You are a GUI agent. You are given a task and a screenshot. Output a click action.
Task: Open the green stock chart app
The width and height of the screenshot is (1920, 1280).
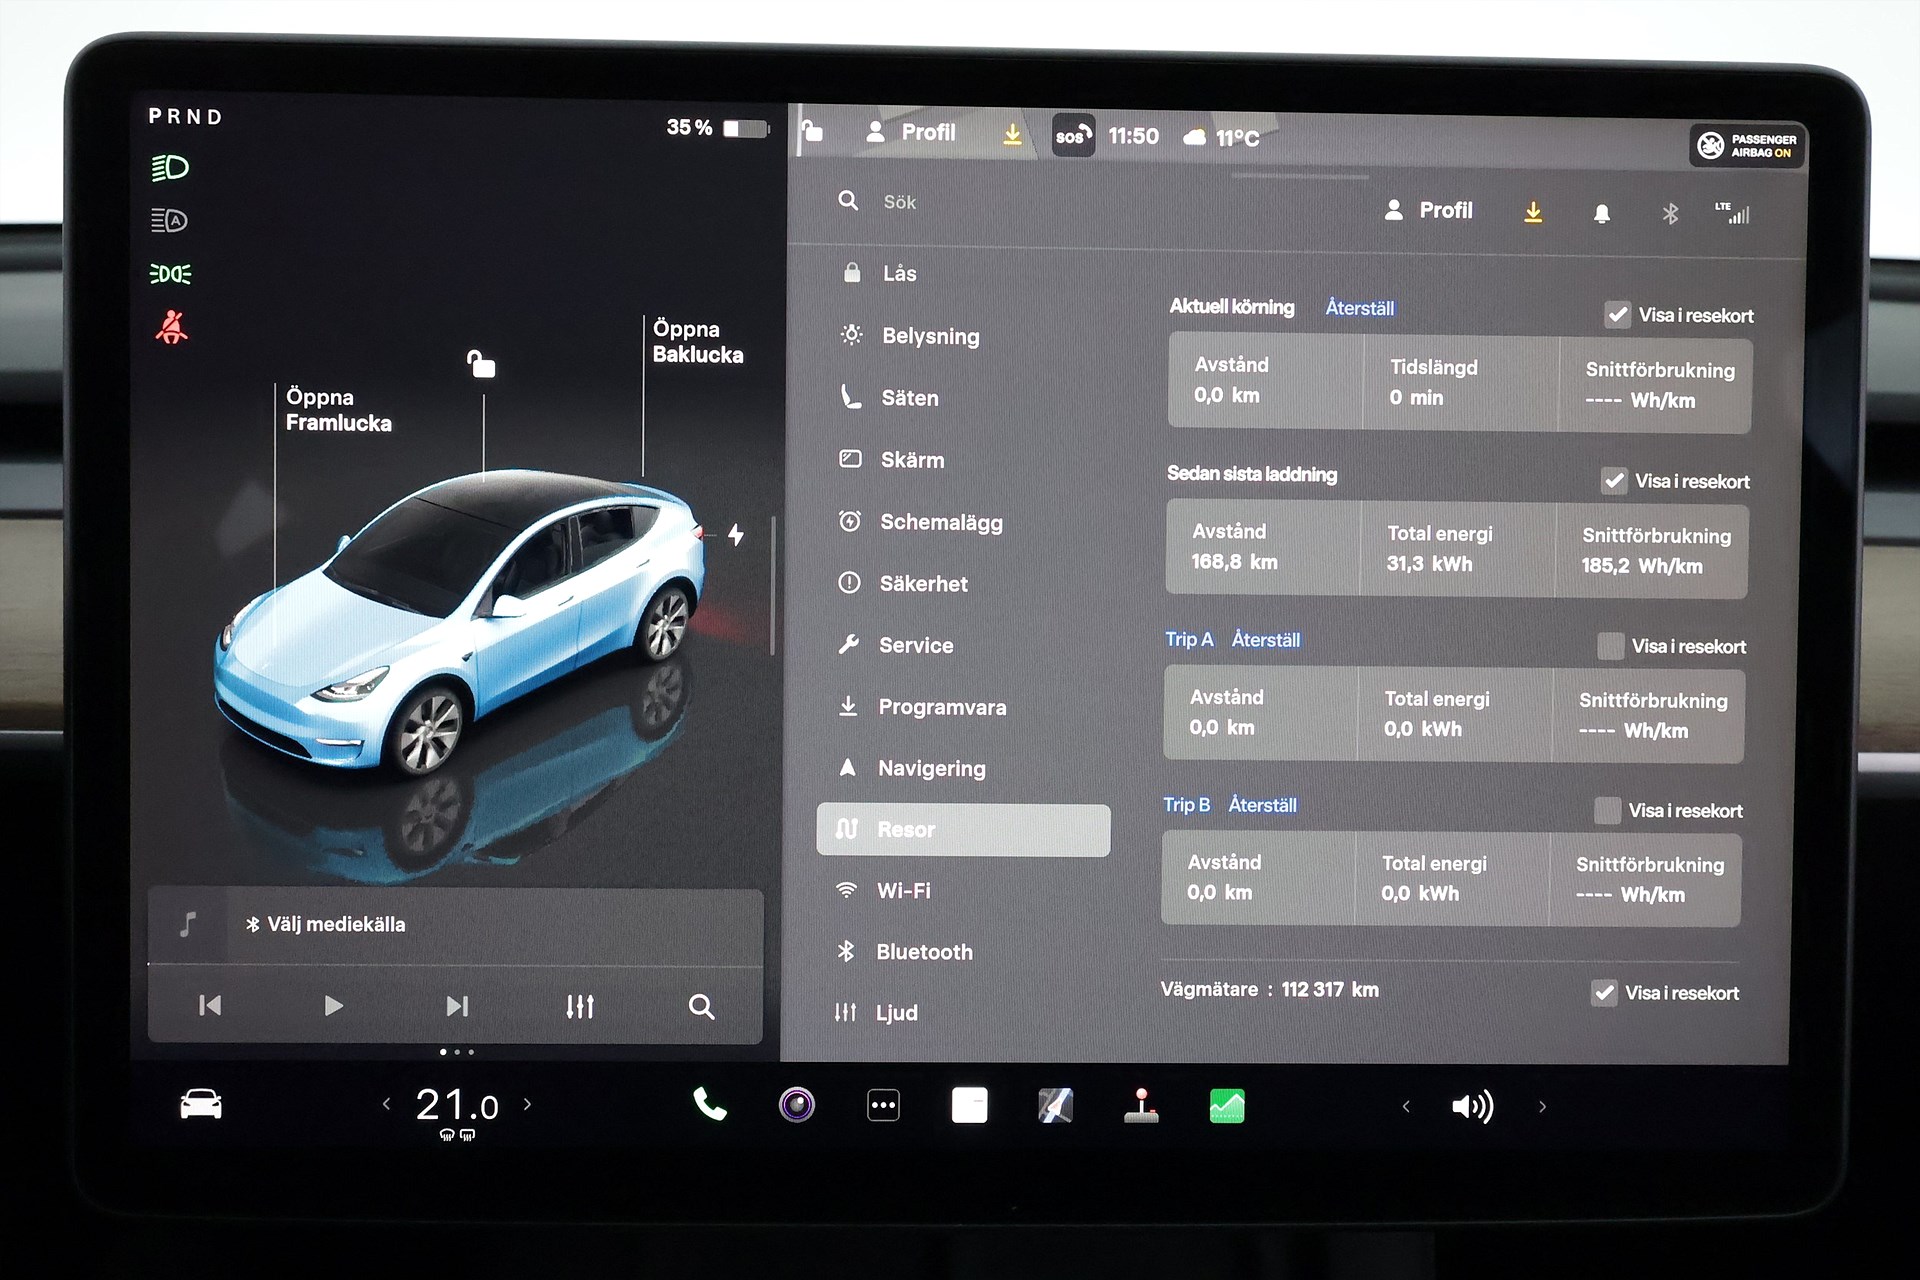[1227, 1106]
